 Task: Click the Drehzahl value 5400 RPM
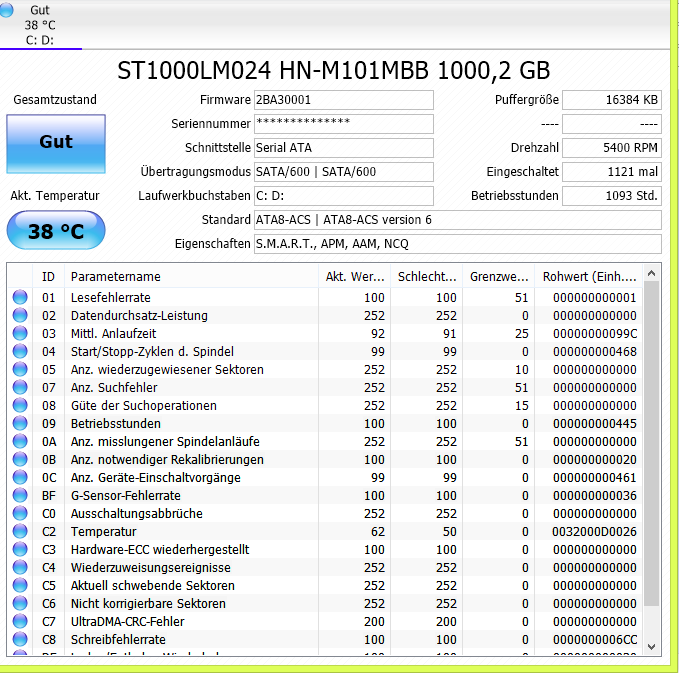612,148
